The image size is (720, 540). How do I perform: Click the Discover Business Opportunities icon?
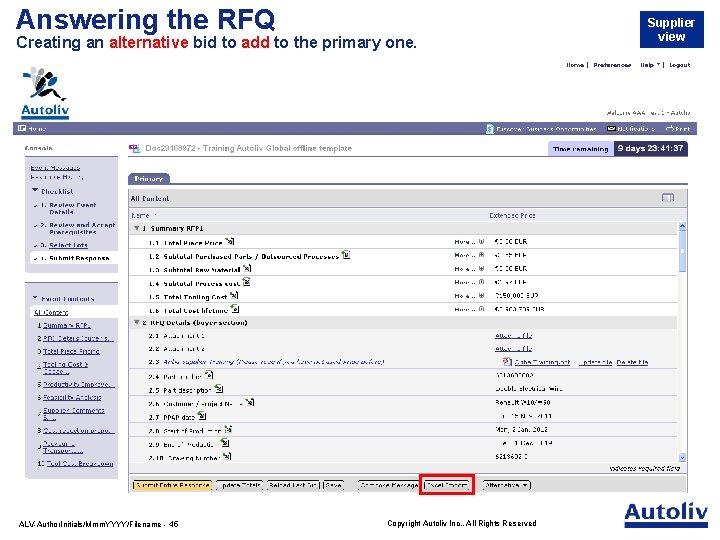coord(490,129)
